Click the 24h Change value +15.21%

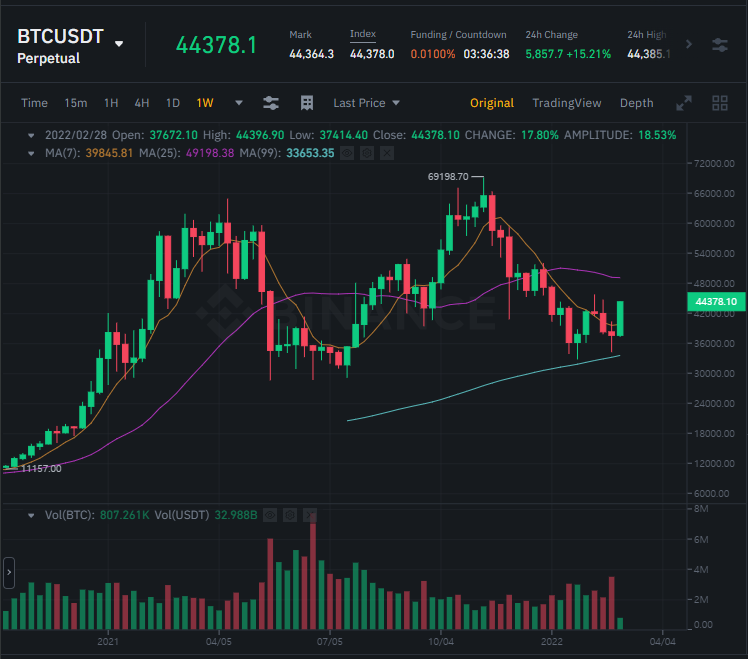click(589, 54)
